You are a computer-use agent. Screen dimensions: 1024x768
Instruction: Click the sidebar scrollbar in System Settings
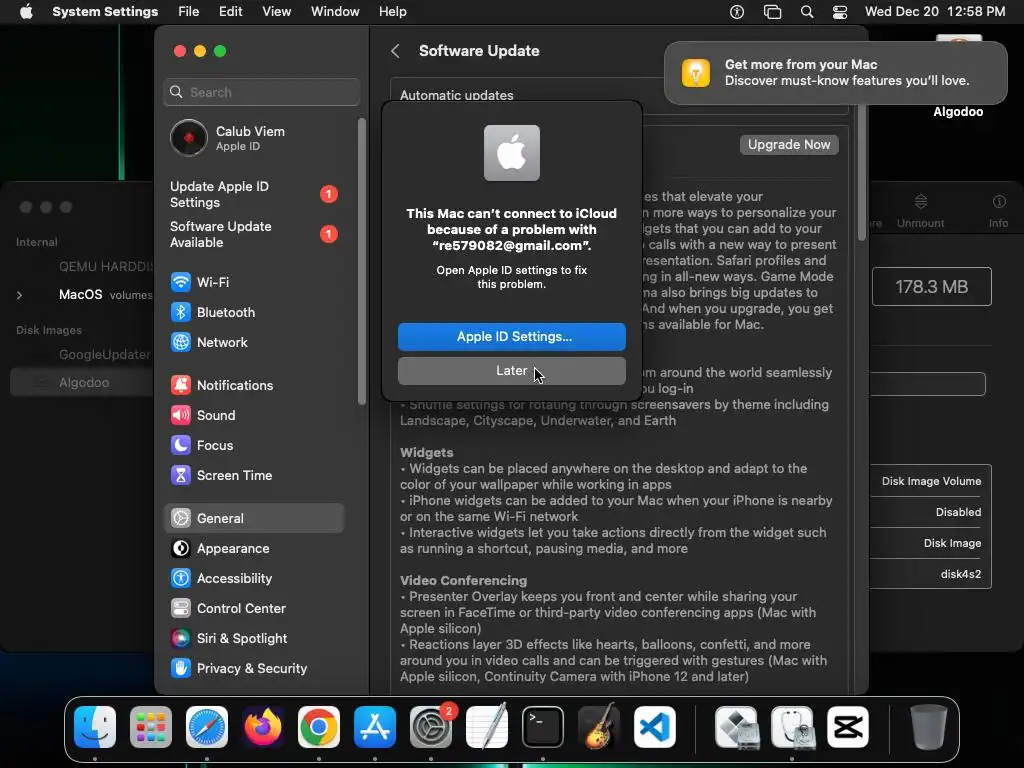pyautogui.click(x=362, y=261)
